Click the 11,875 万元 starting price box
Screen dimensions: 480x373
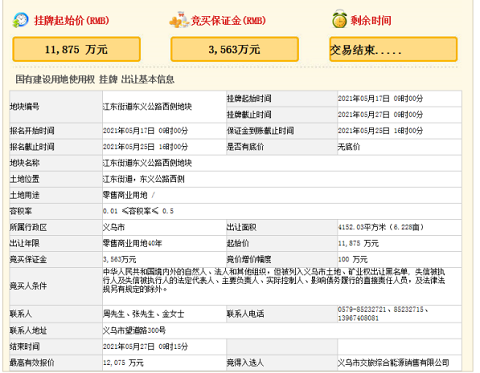[76, 49]
